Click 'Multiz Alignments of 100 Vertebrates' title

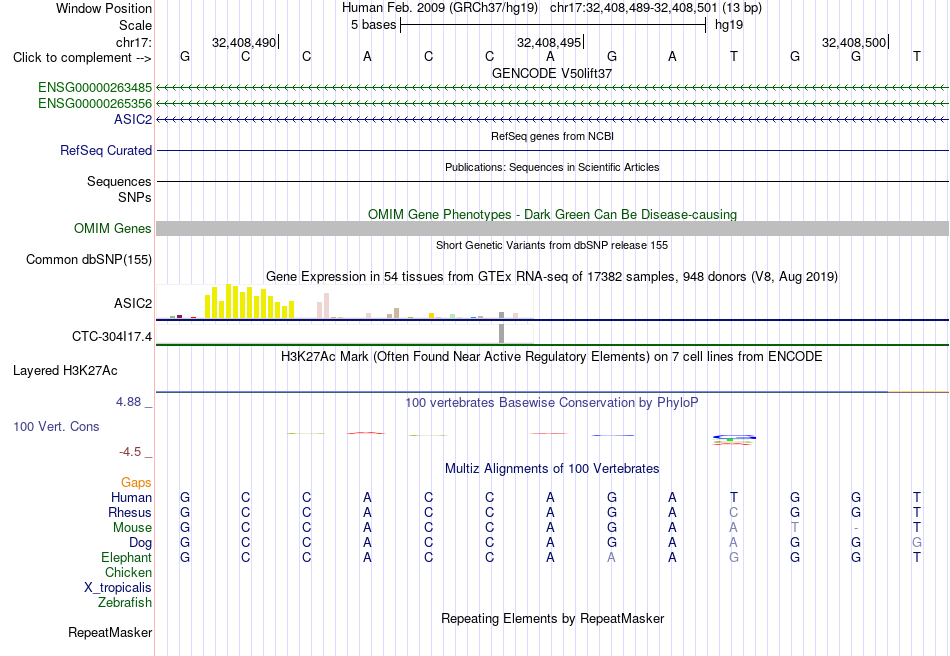(552, 468)
